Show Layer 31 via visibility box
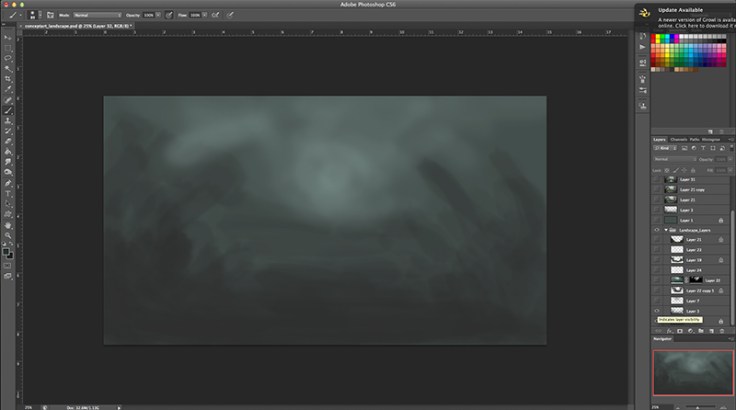 657,179
